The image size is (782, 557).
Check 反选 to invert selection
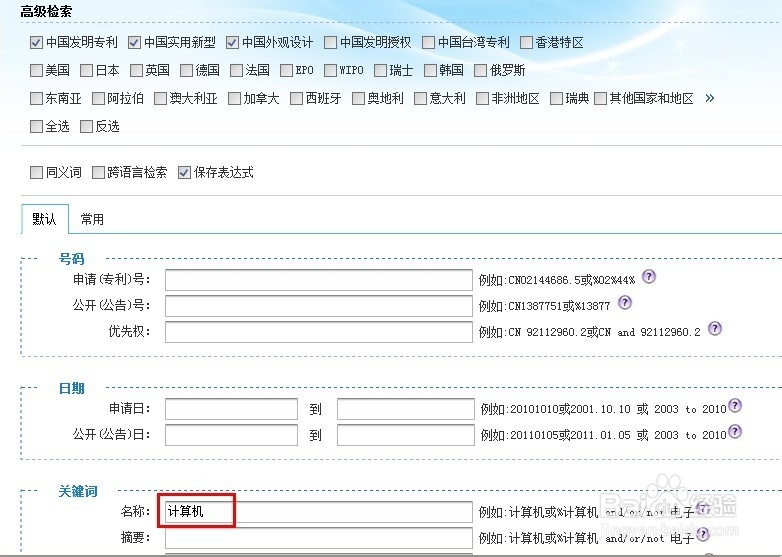86,126
